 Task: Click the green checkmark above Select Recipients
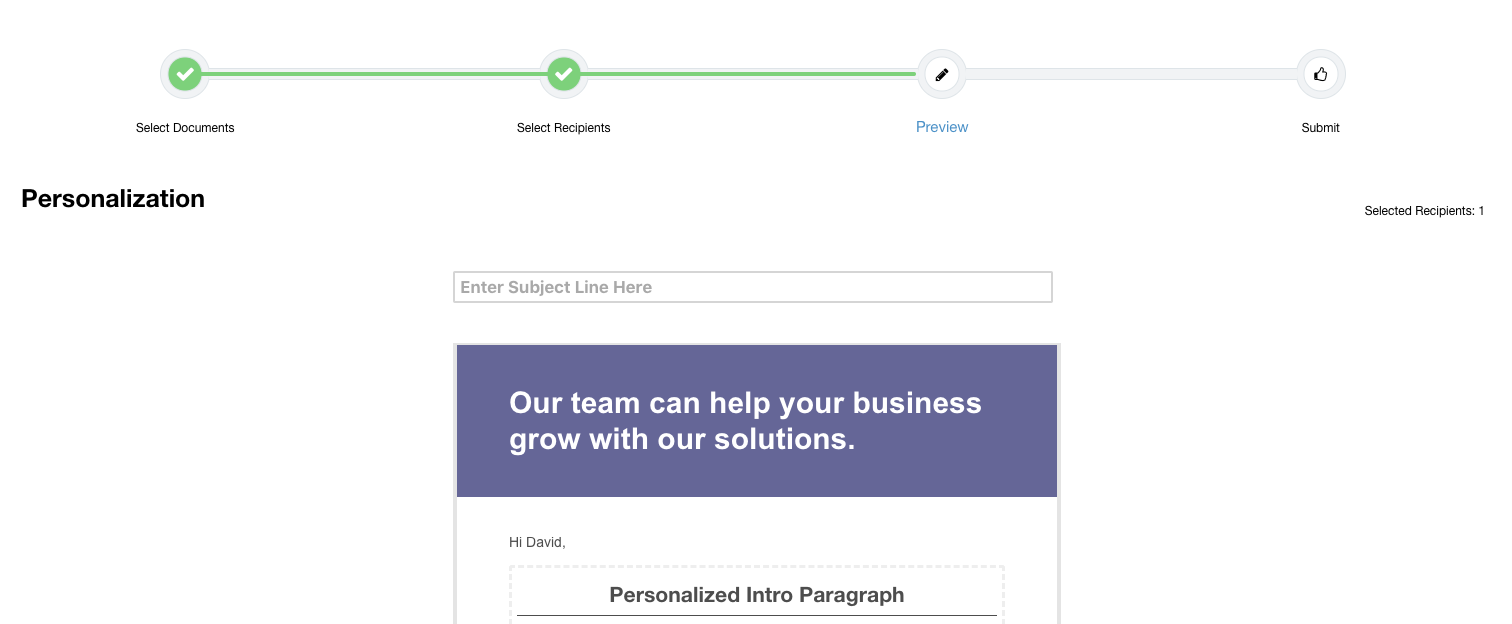click(x=564, y=74)
